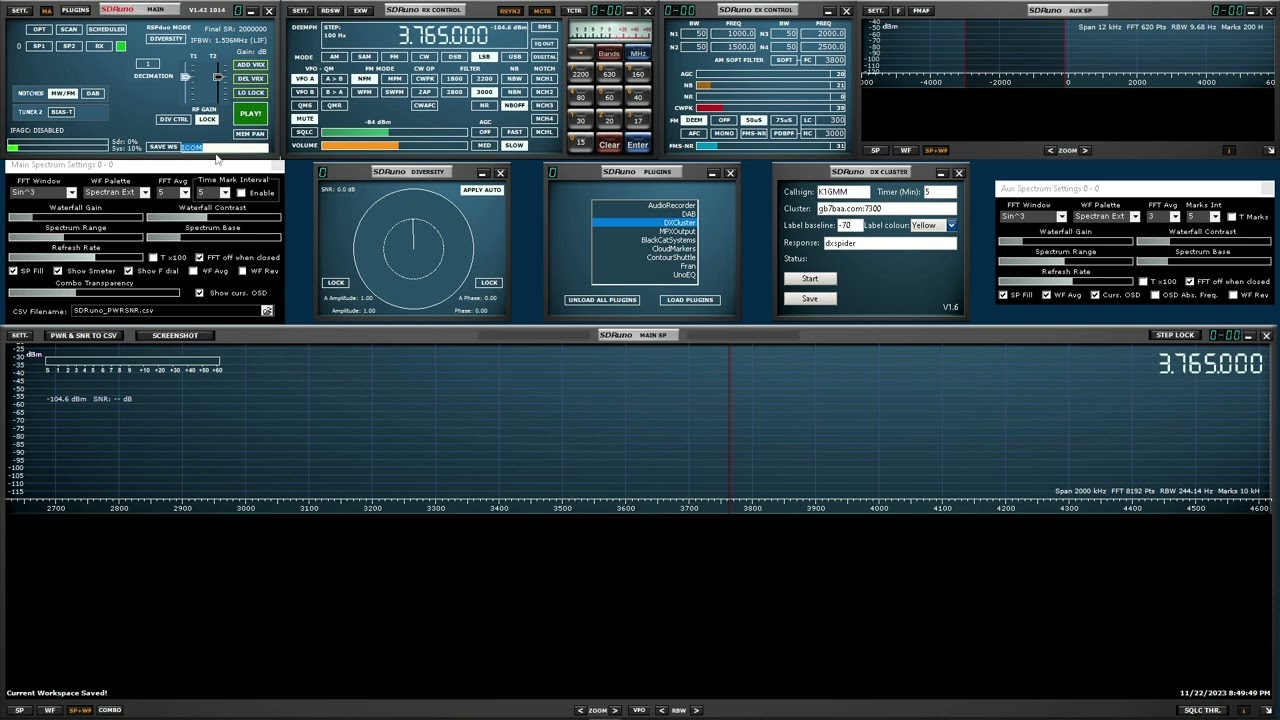Click the SCREENSHOT button in Main SP

(175, 336)
